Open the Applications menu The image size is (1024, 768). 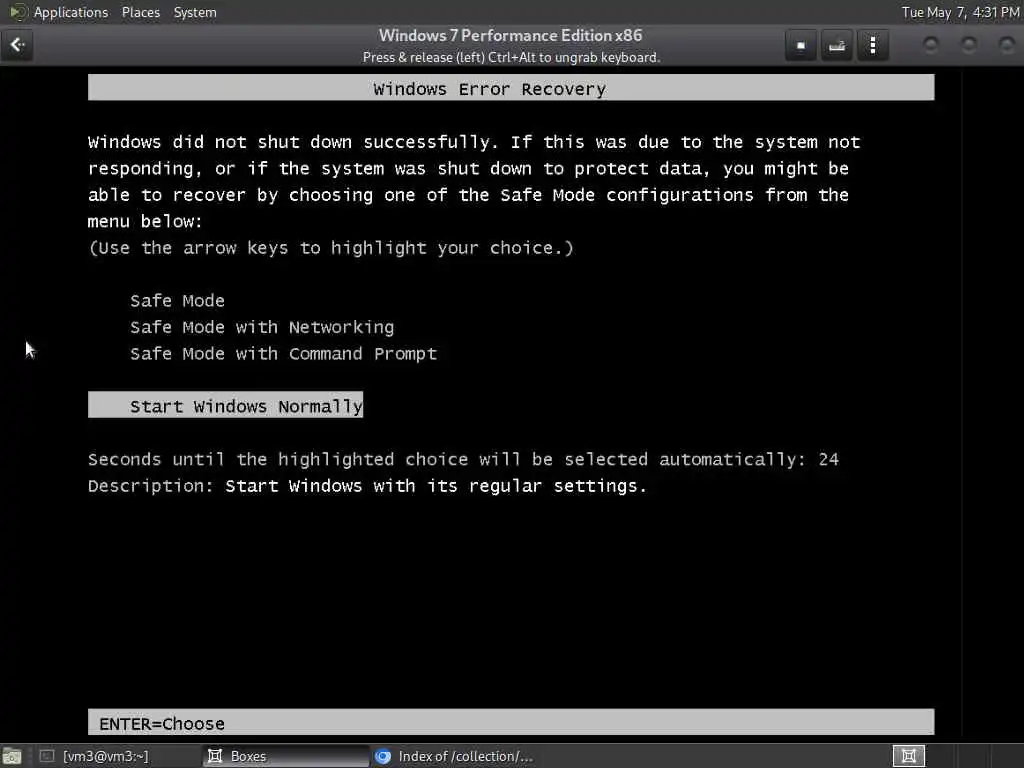coord(71,12)
